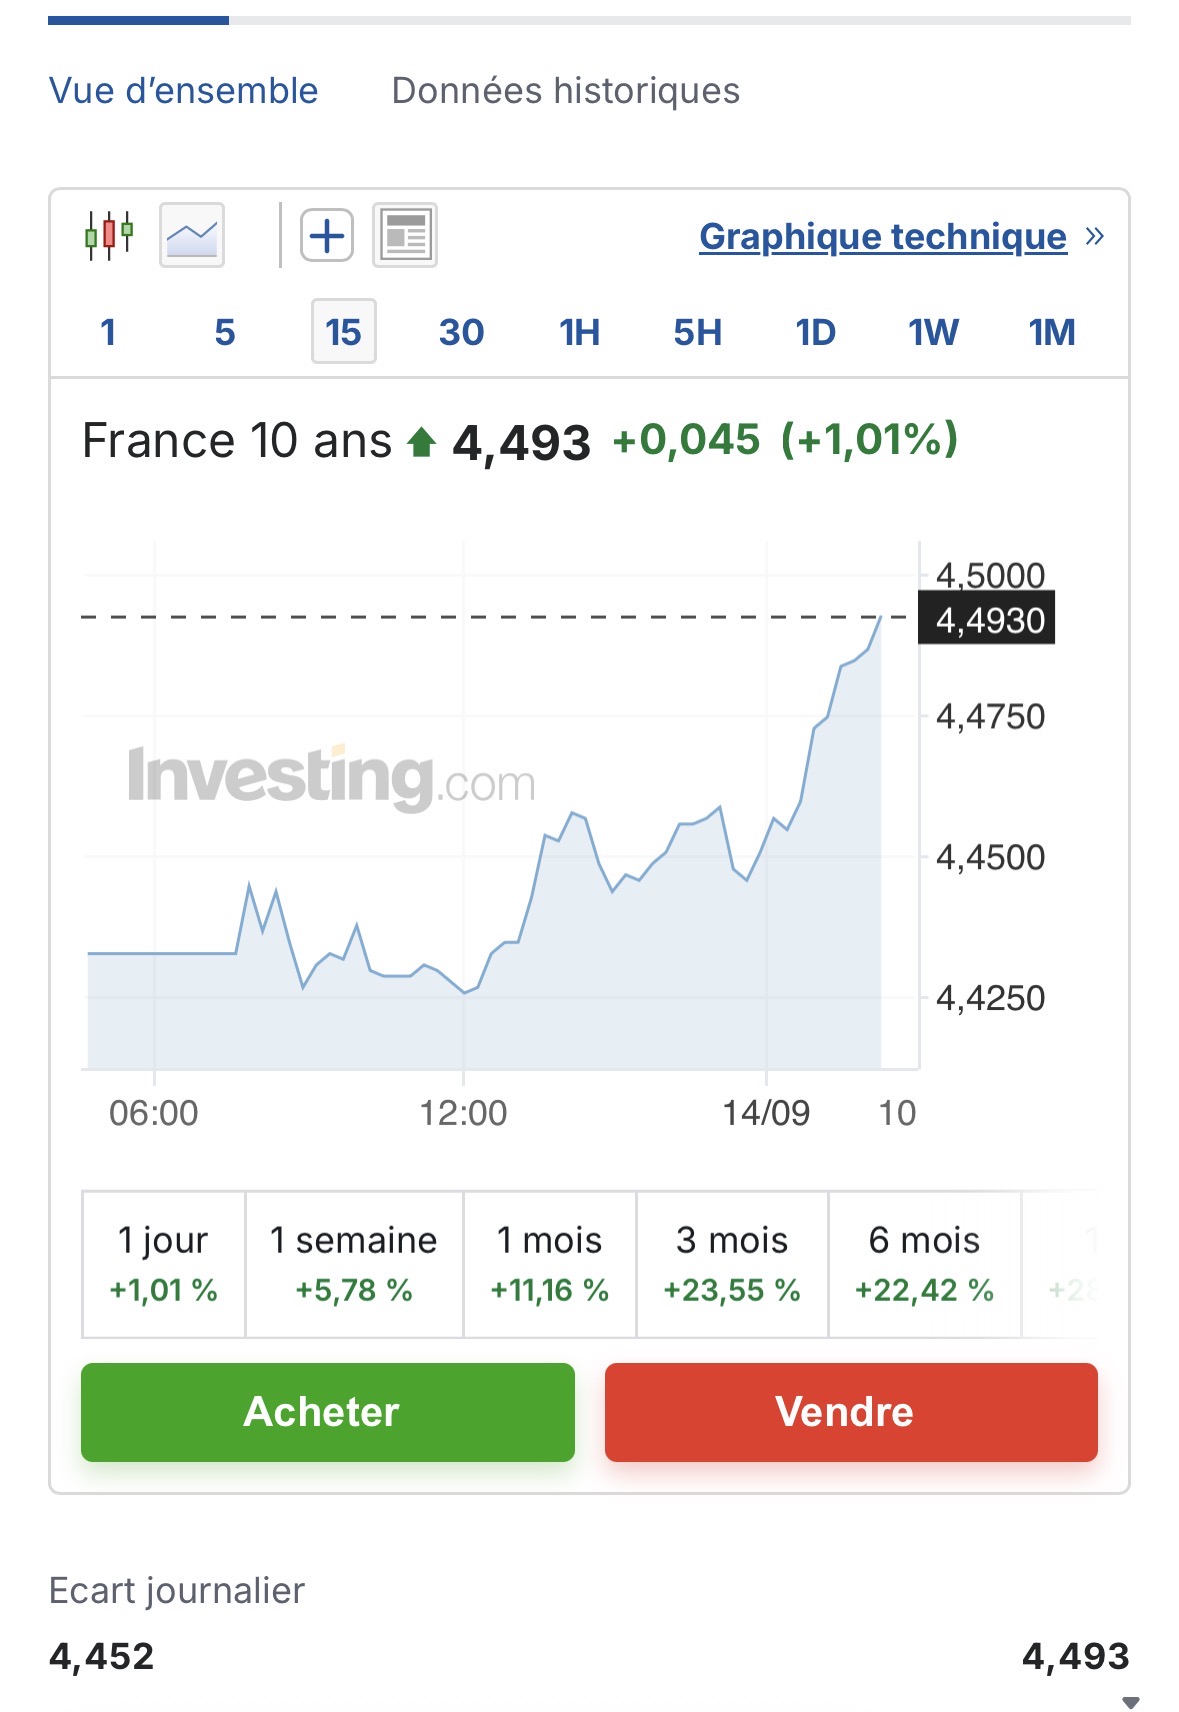Viewport: 1179px width, 1712px height.
Task: Click the green up arrow beside France 10 ans
Action: 421,441
